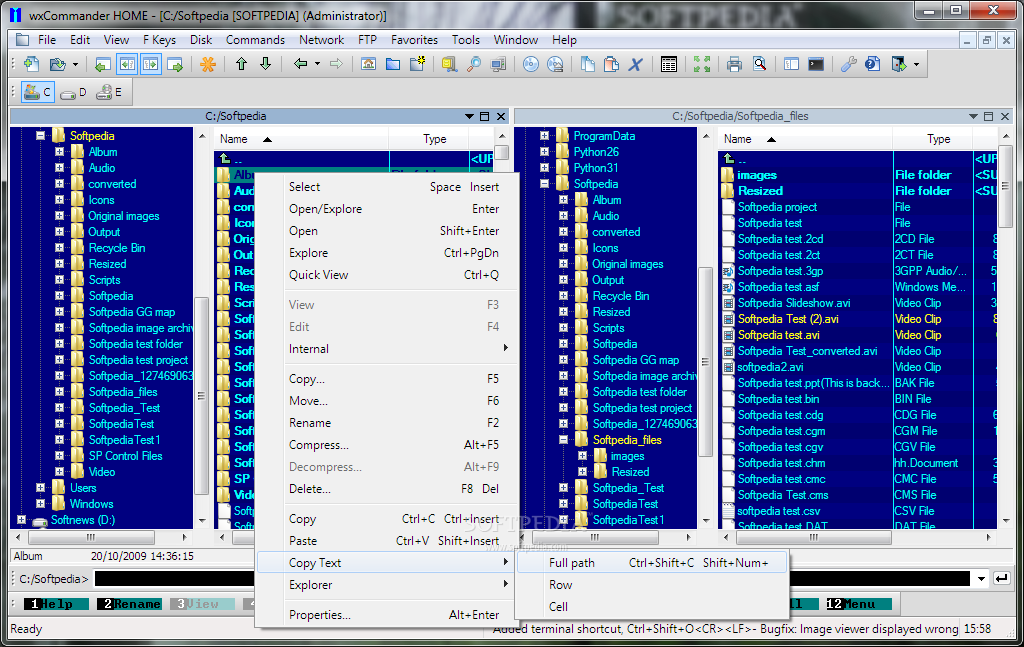Open the Resized folder in right file list
The image size is (1024, 647).
pyautogui.click(x=760, y=191)
